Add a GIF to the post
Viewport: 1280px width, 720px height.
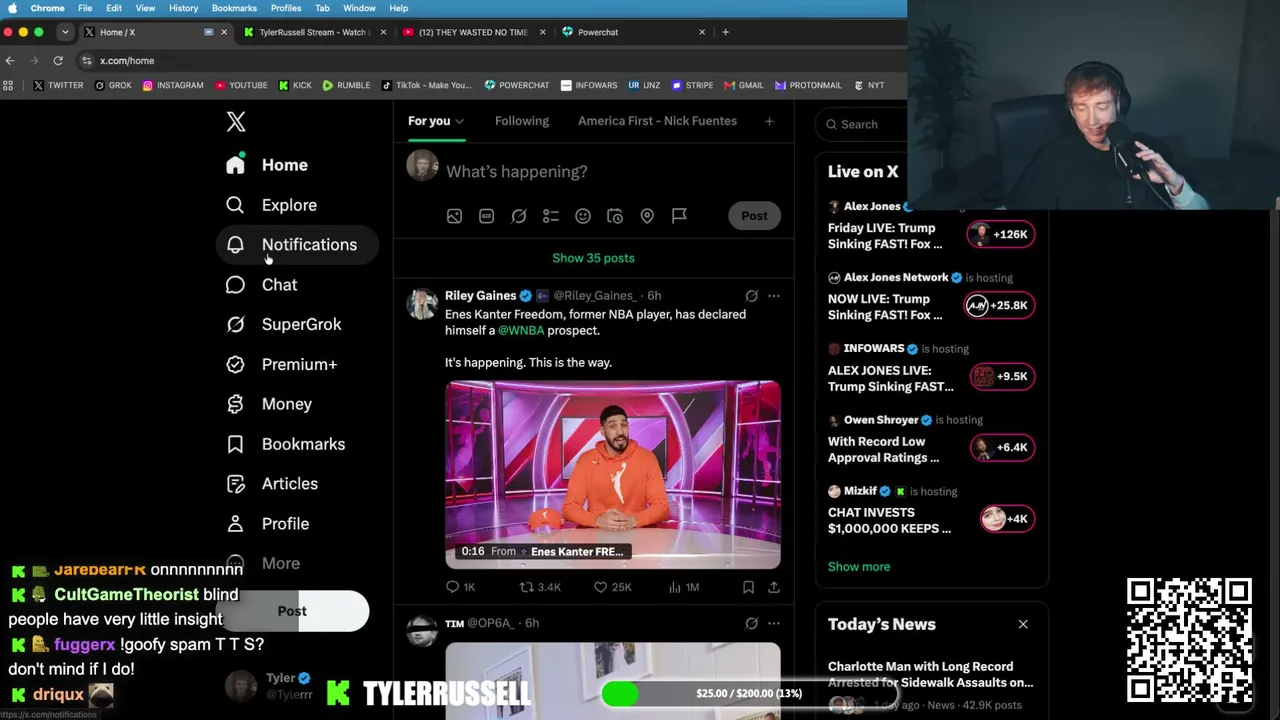point(486,216)
